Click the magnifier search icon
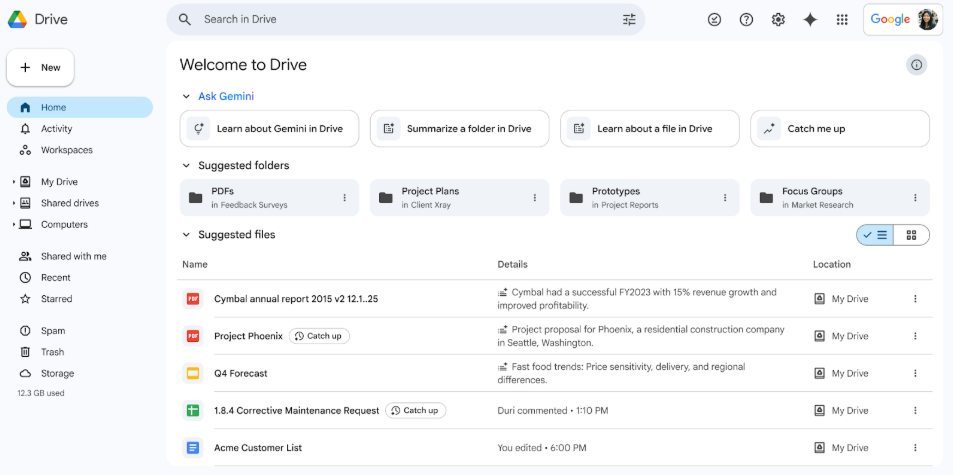The width and height of the screenshot is (953, 475). point(185,19)
